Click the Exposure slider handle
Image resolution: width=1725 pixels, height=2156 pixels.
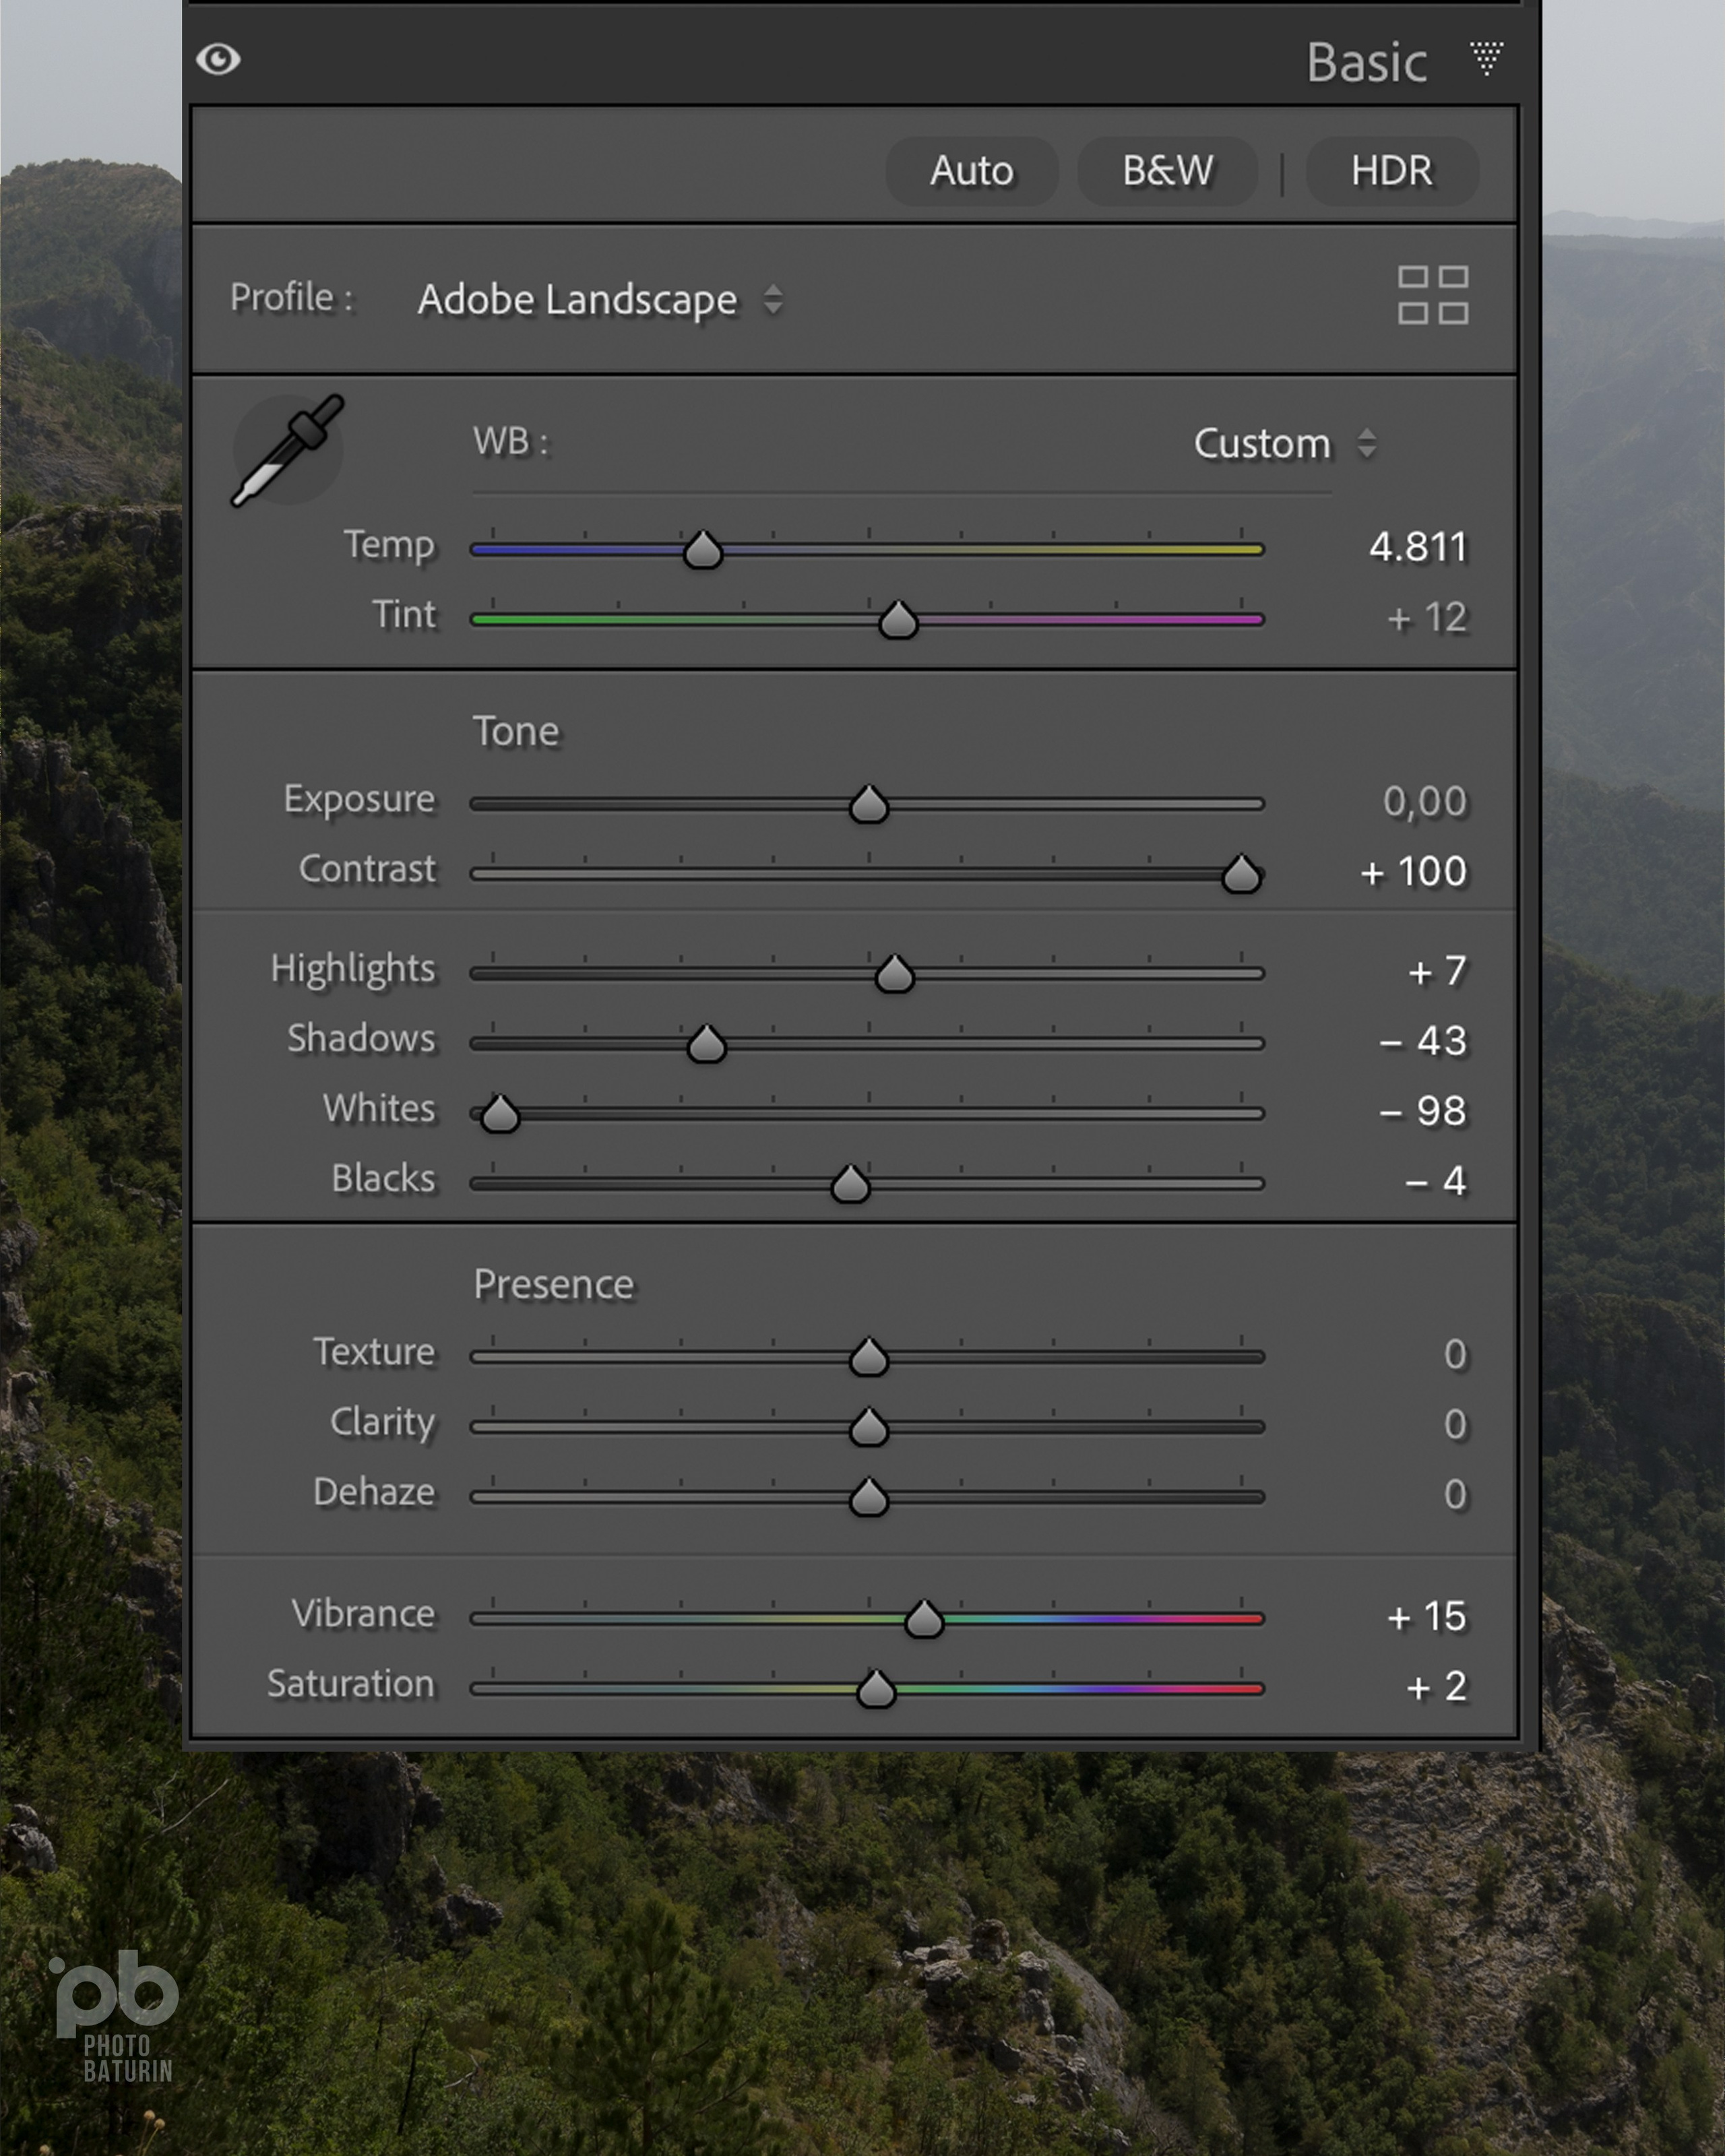[x=869, y=804]
